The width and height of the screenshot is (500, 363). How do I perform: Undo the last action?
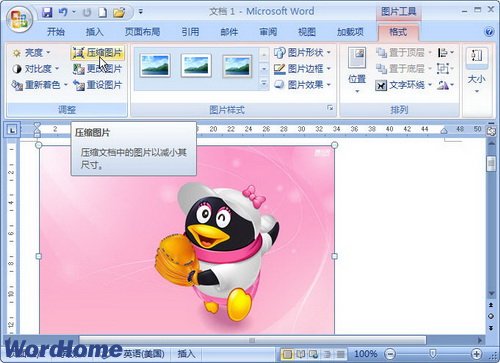click(x=63, y=13)
